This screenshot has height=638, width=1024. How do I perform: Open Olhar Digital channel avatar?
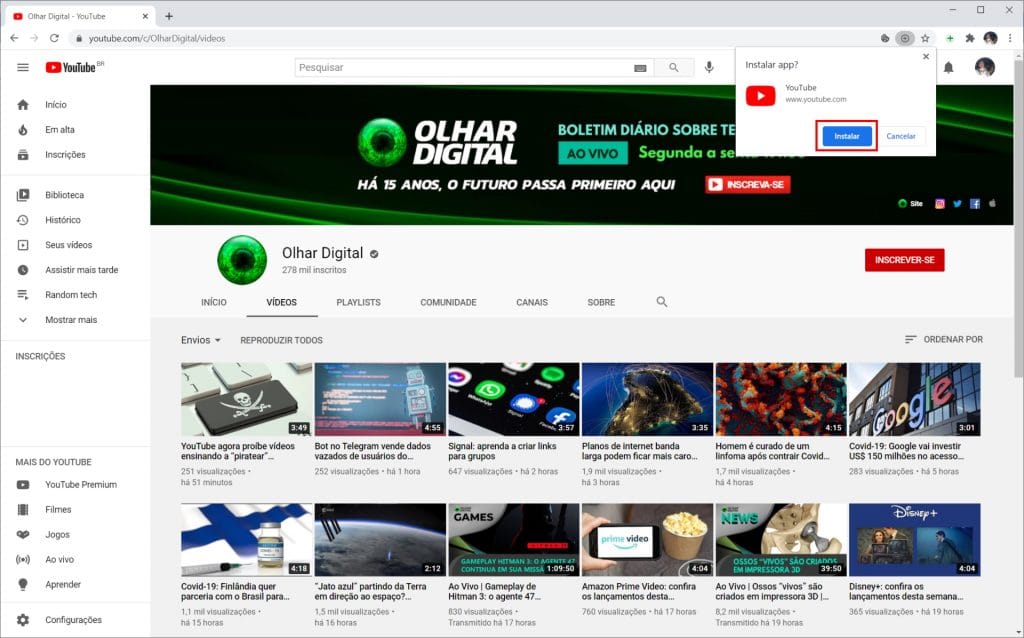point(242,260)
